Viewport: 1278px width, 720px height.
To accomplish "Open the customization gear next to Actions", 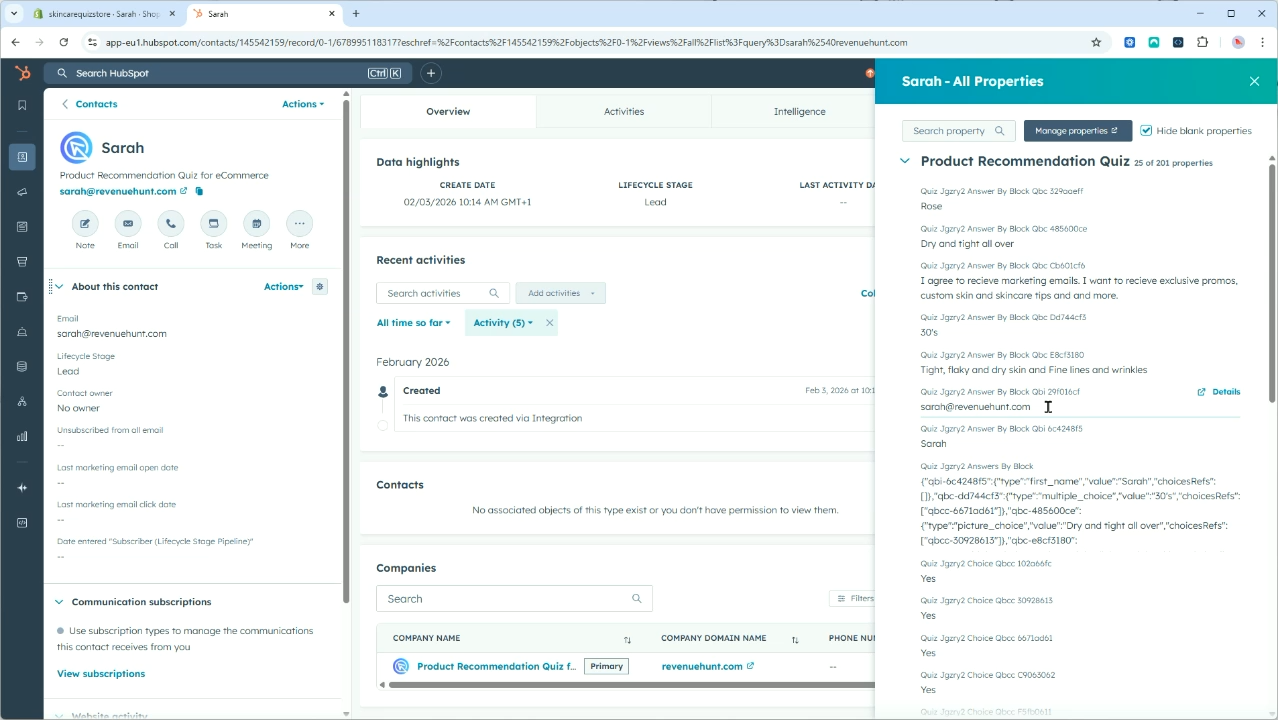I will click(x=319, y=286).
